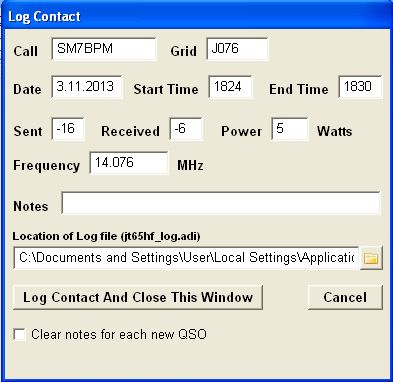Focus the Start Time field 1824
This screenshot has height=382, width=393.
230,87
